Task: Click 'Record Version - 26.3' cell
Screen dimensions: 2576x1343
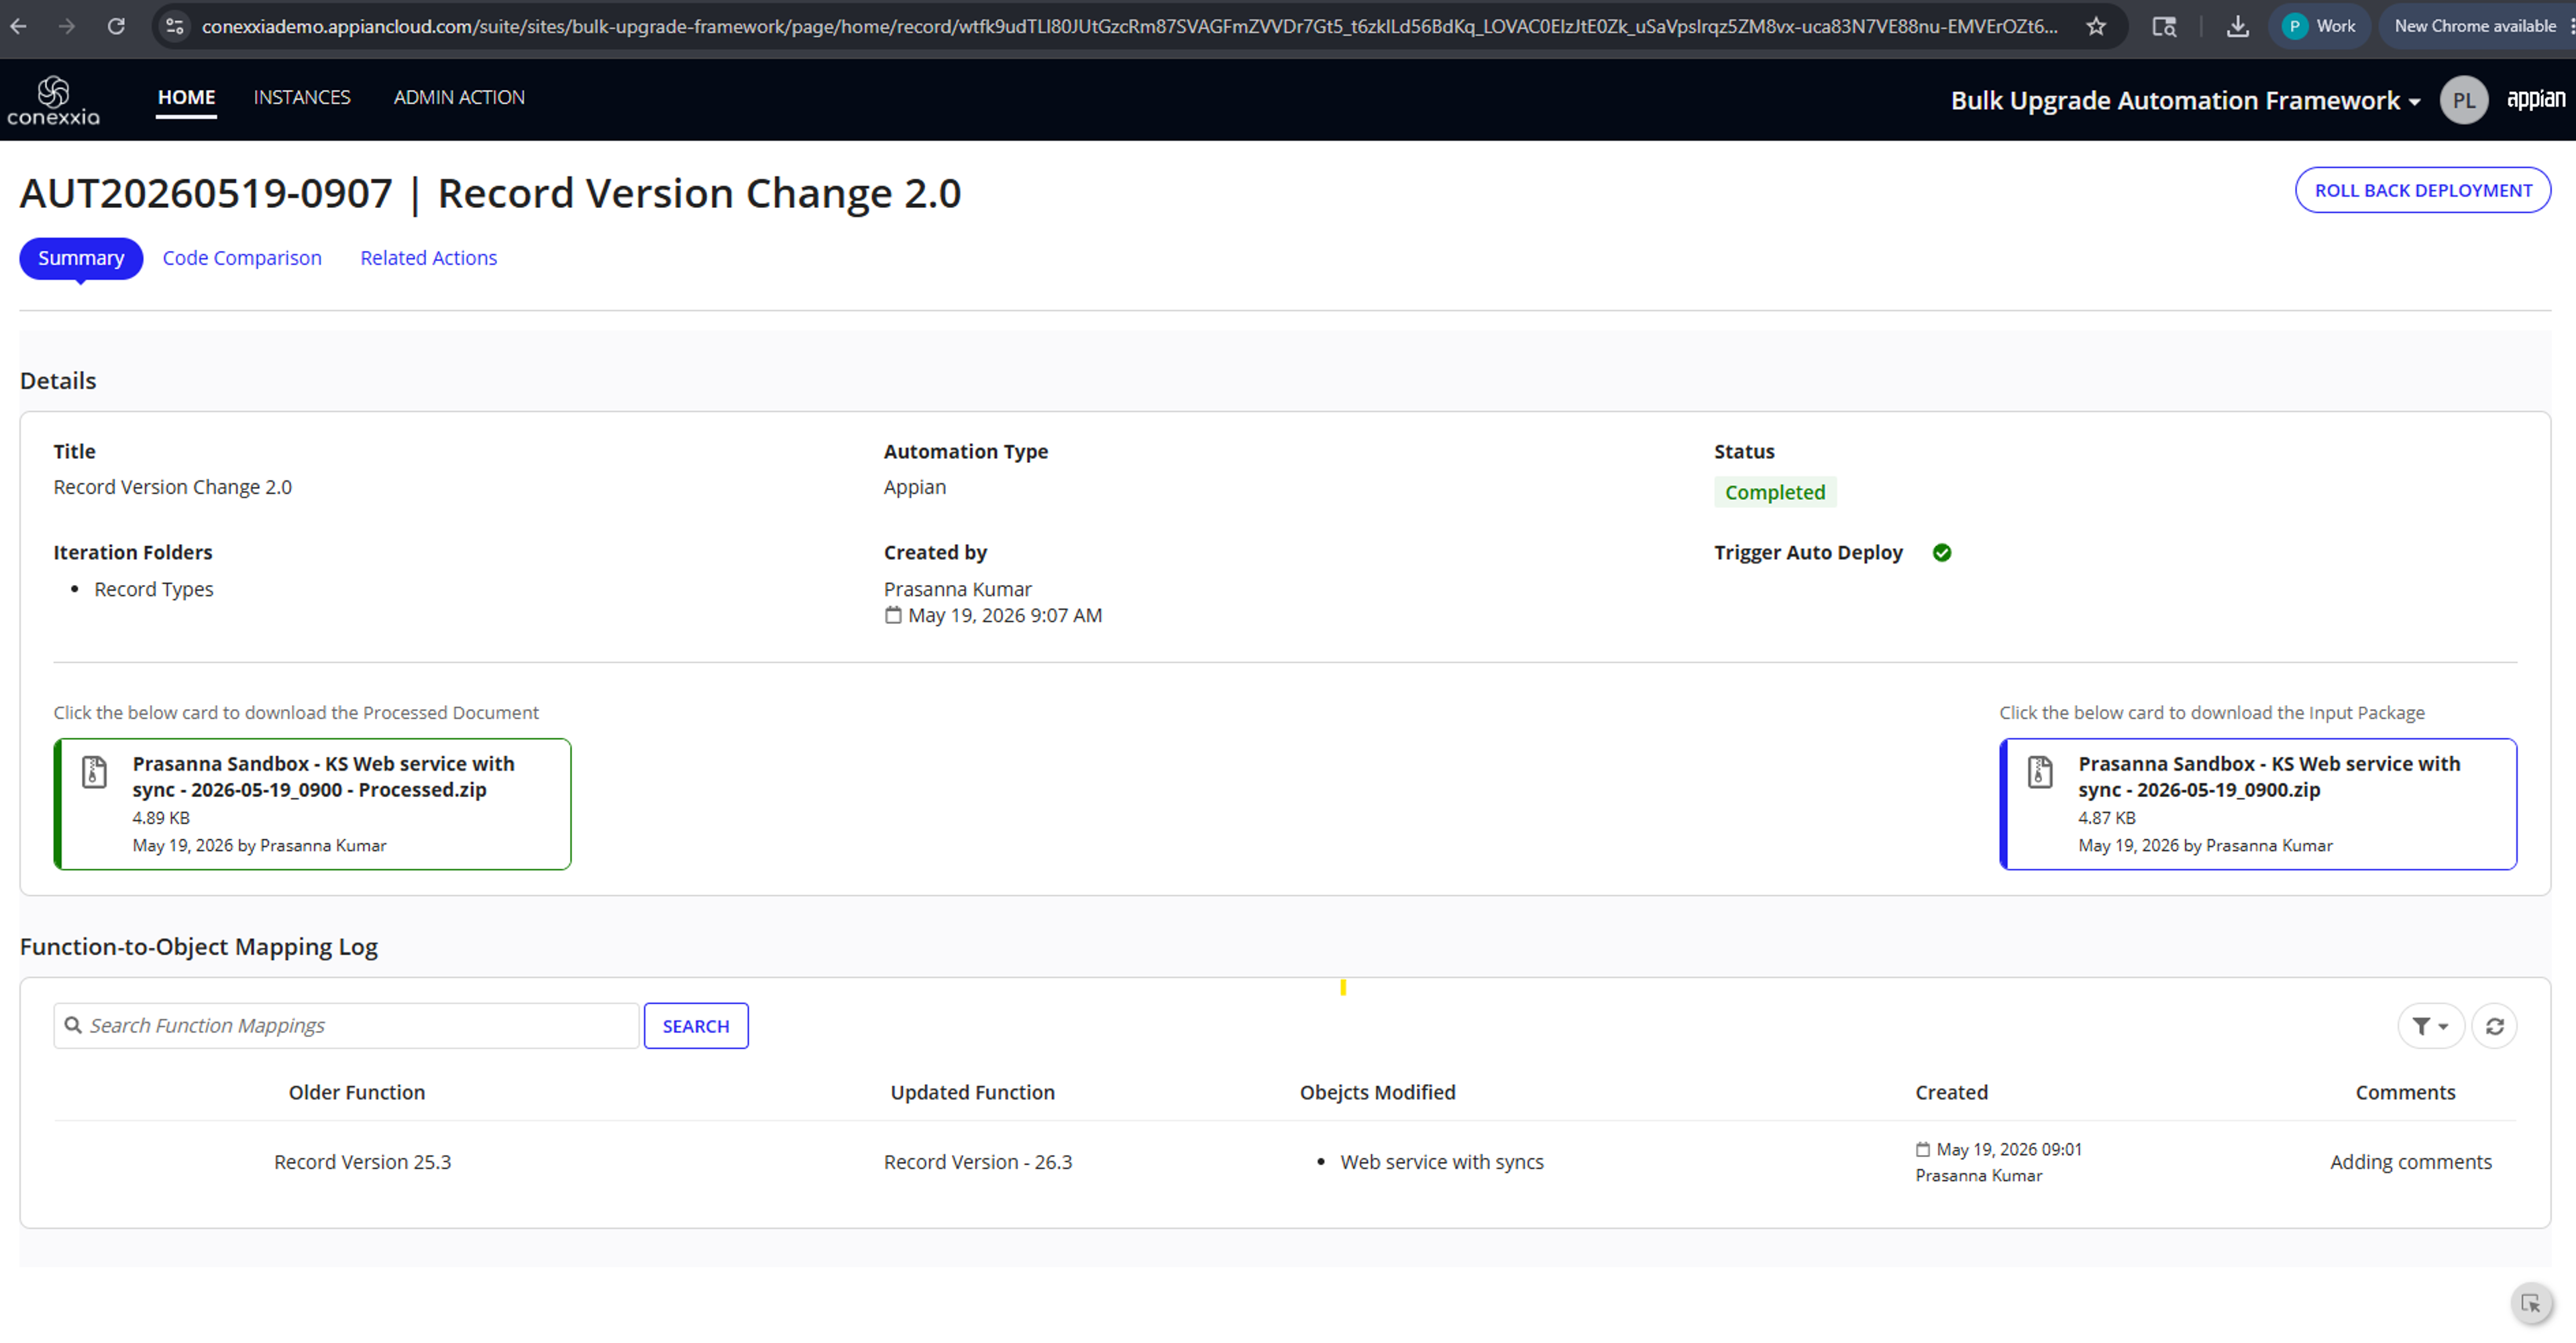Action: point(977,1162)
